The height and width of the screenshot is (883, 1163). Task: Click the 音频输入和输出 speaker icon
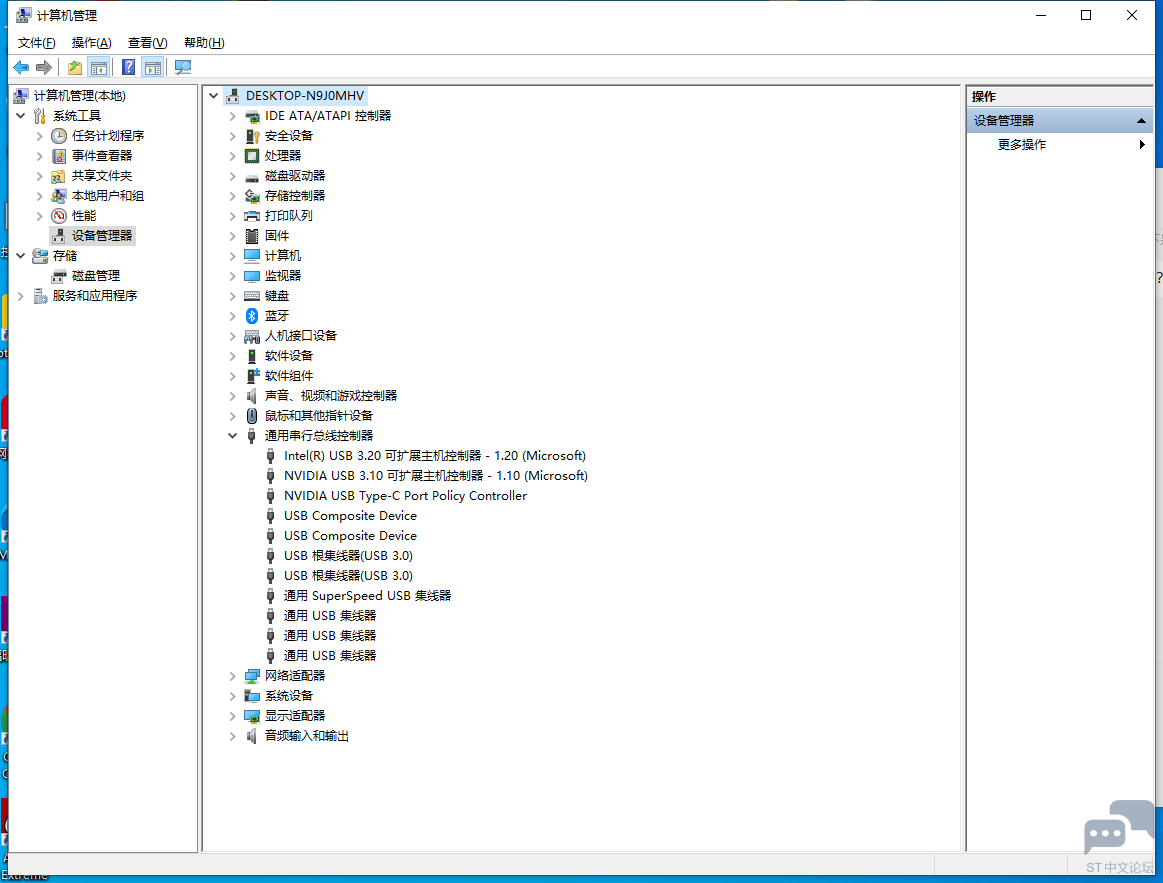(x=252, y=736)
